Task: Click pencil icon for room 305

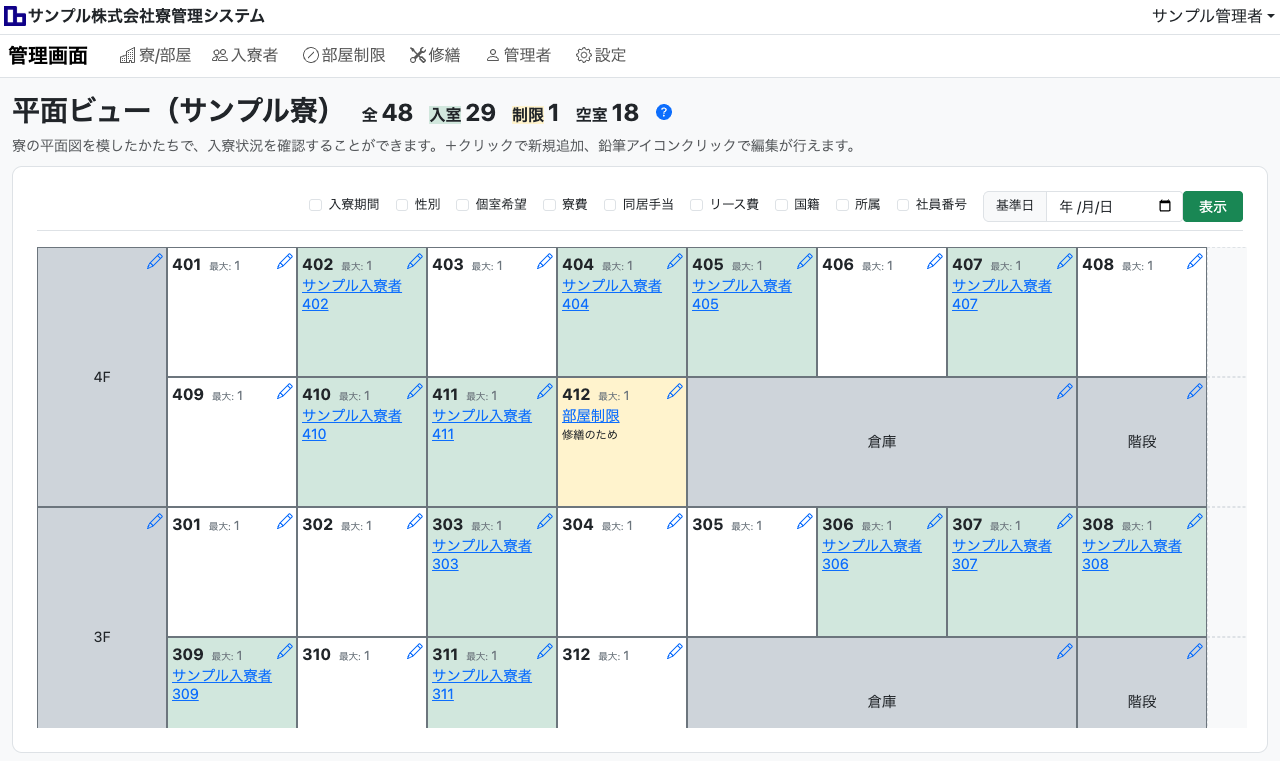Action: (805, 521)
